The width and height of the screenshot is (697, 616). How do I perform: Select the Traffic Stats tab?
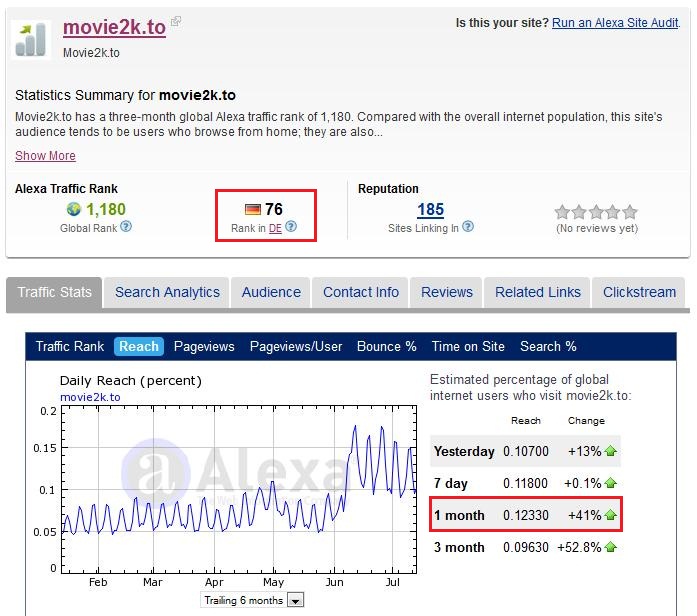pos(54,292)
